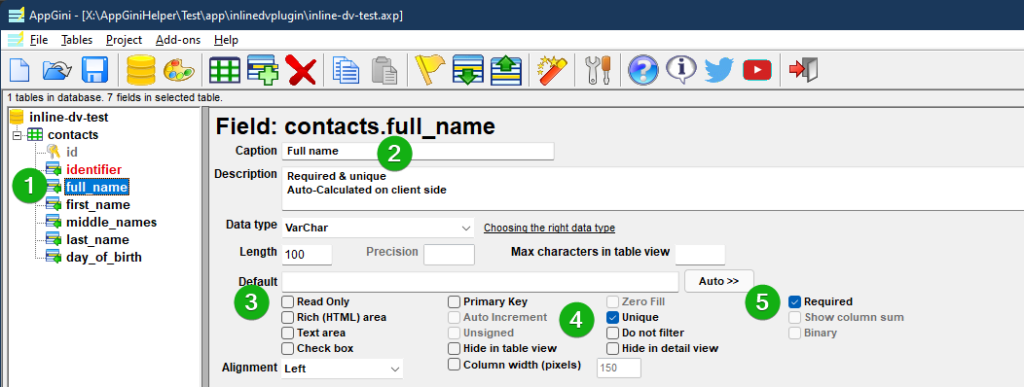Viewport: 1024px width, 387px height.
Task: Open the wrench and screwdriver preferences icon
Action: (598, 69)
